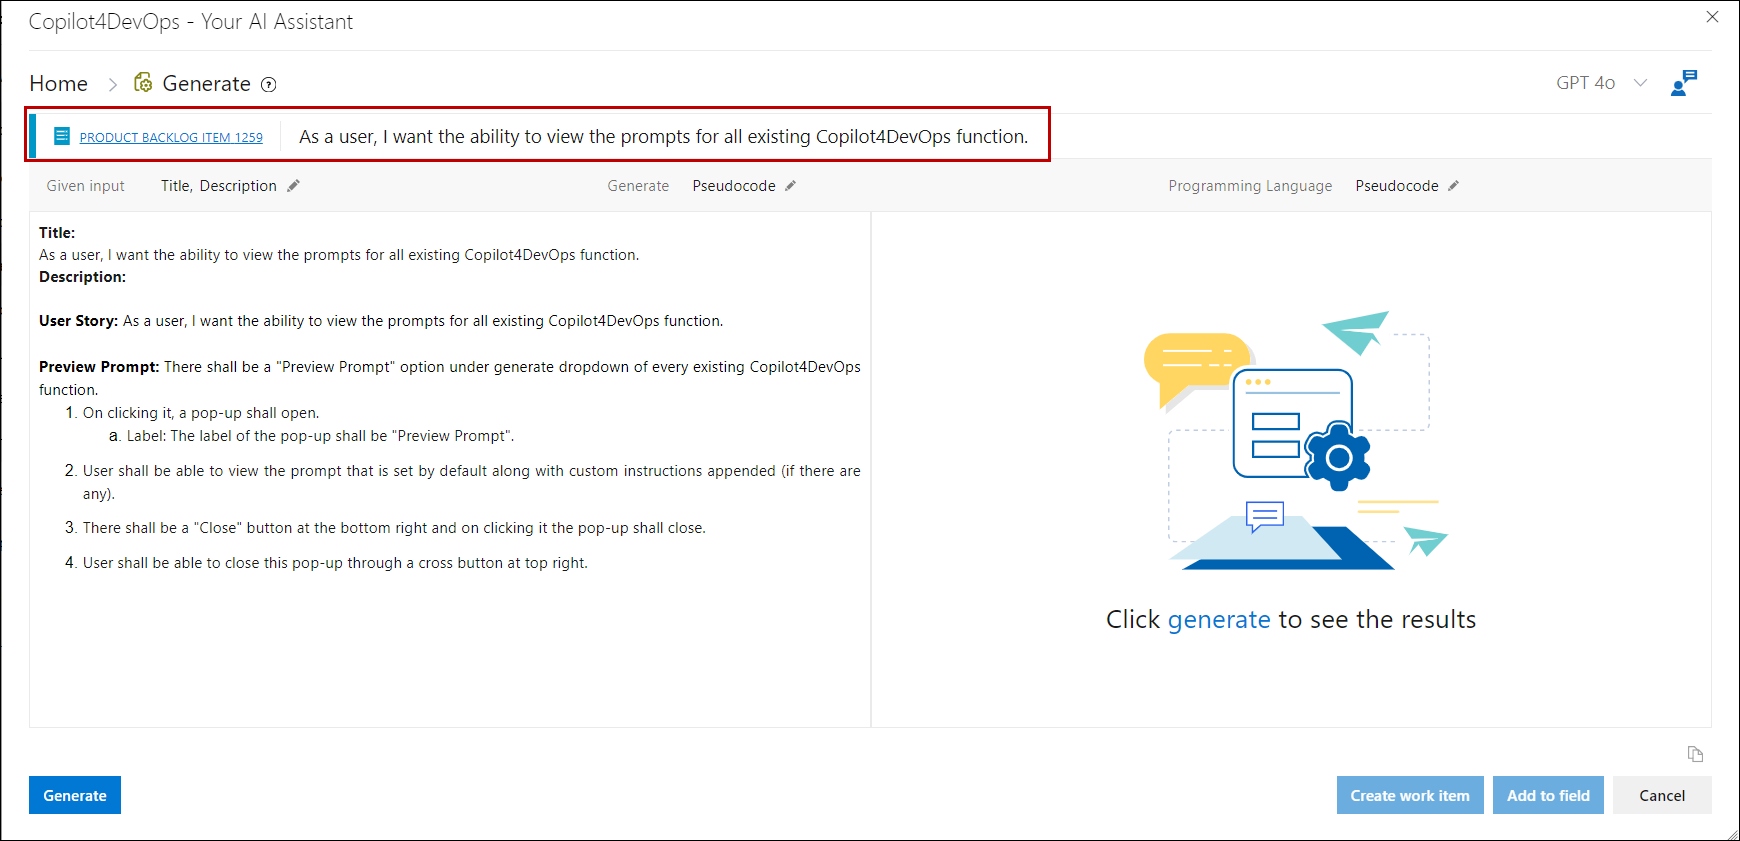Click the dialog title 'Copilot4DevOps - Your AI Assistant'
The image size is (1740, 841).
(191, 22)
